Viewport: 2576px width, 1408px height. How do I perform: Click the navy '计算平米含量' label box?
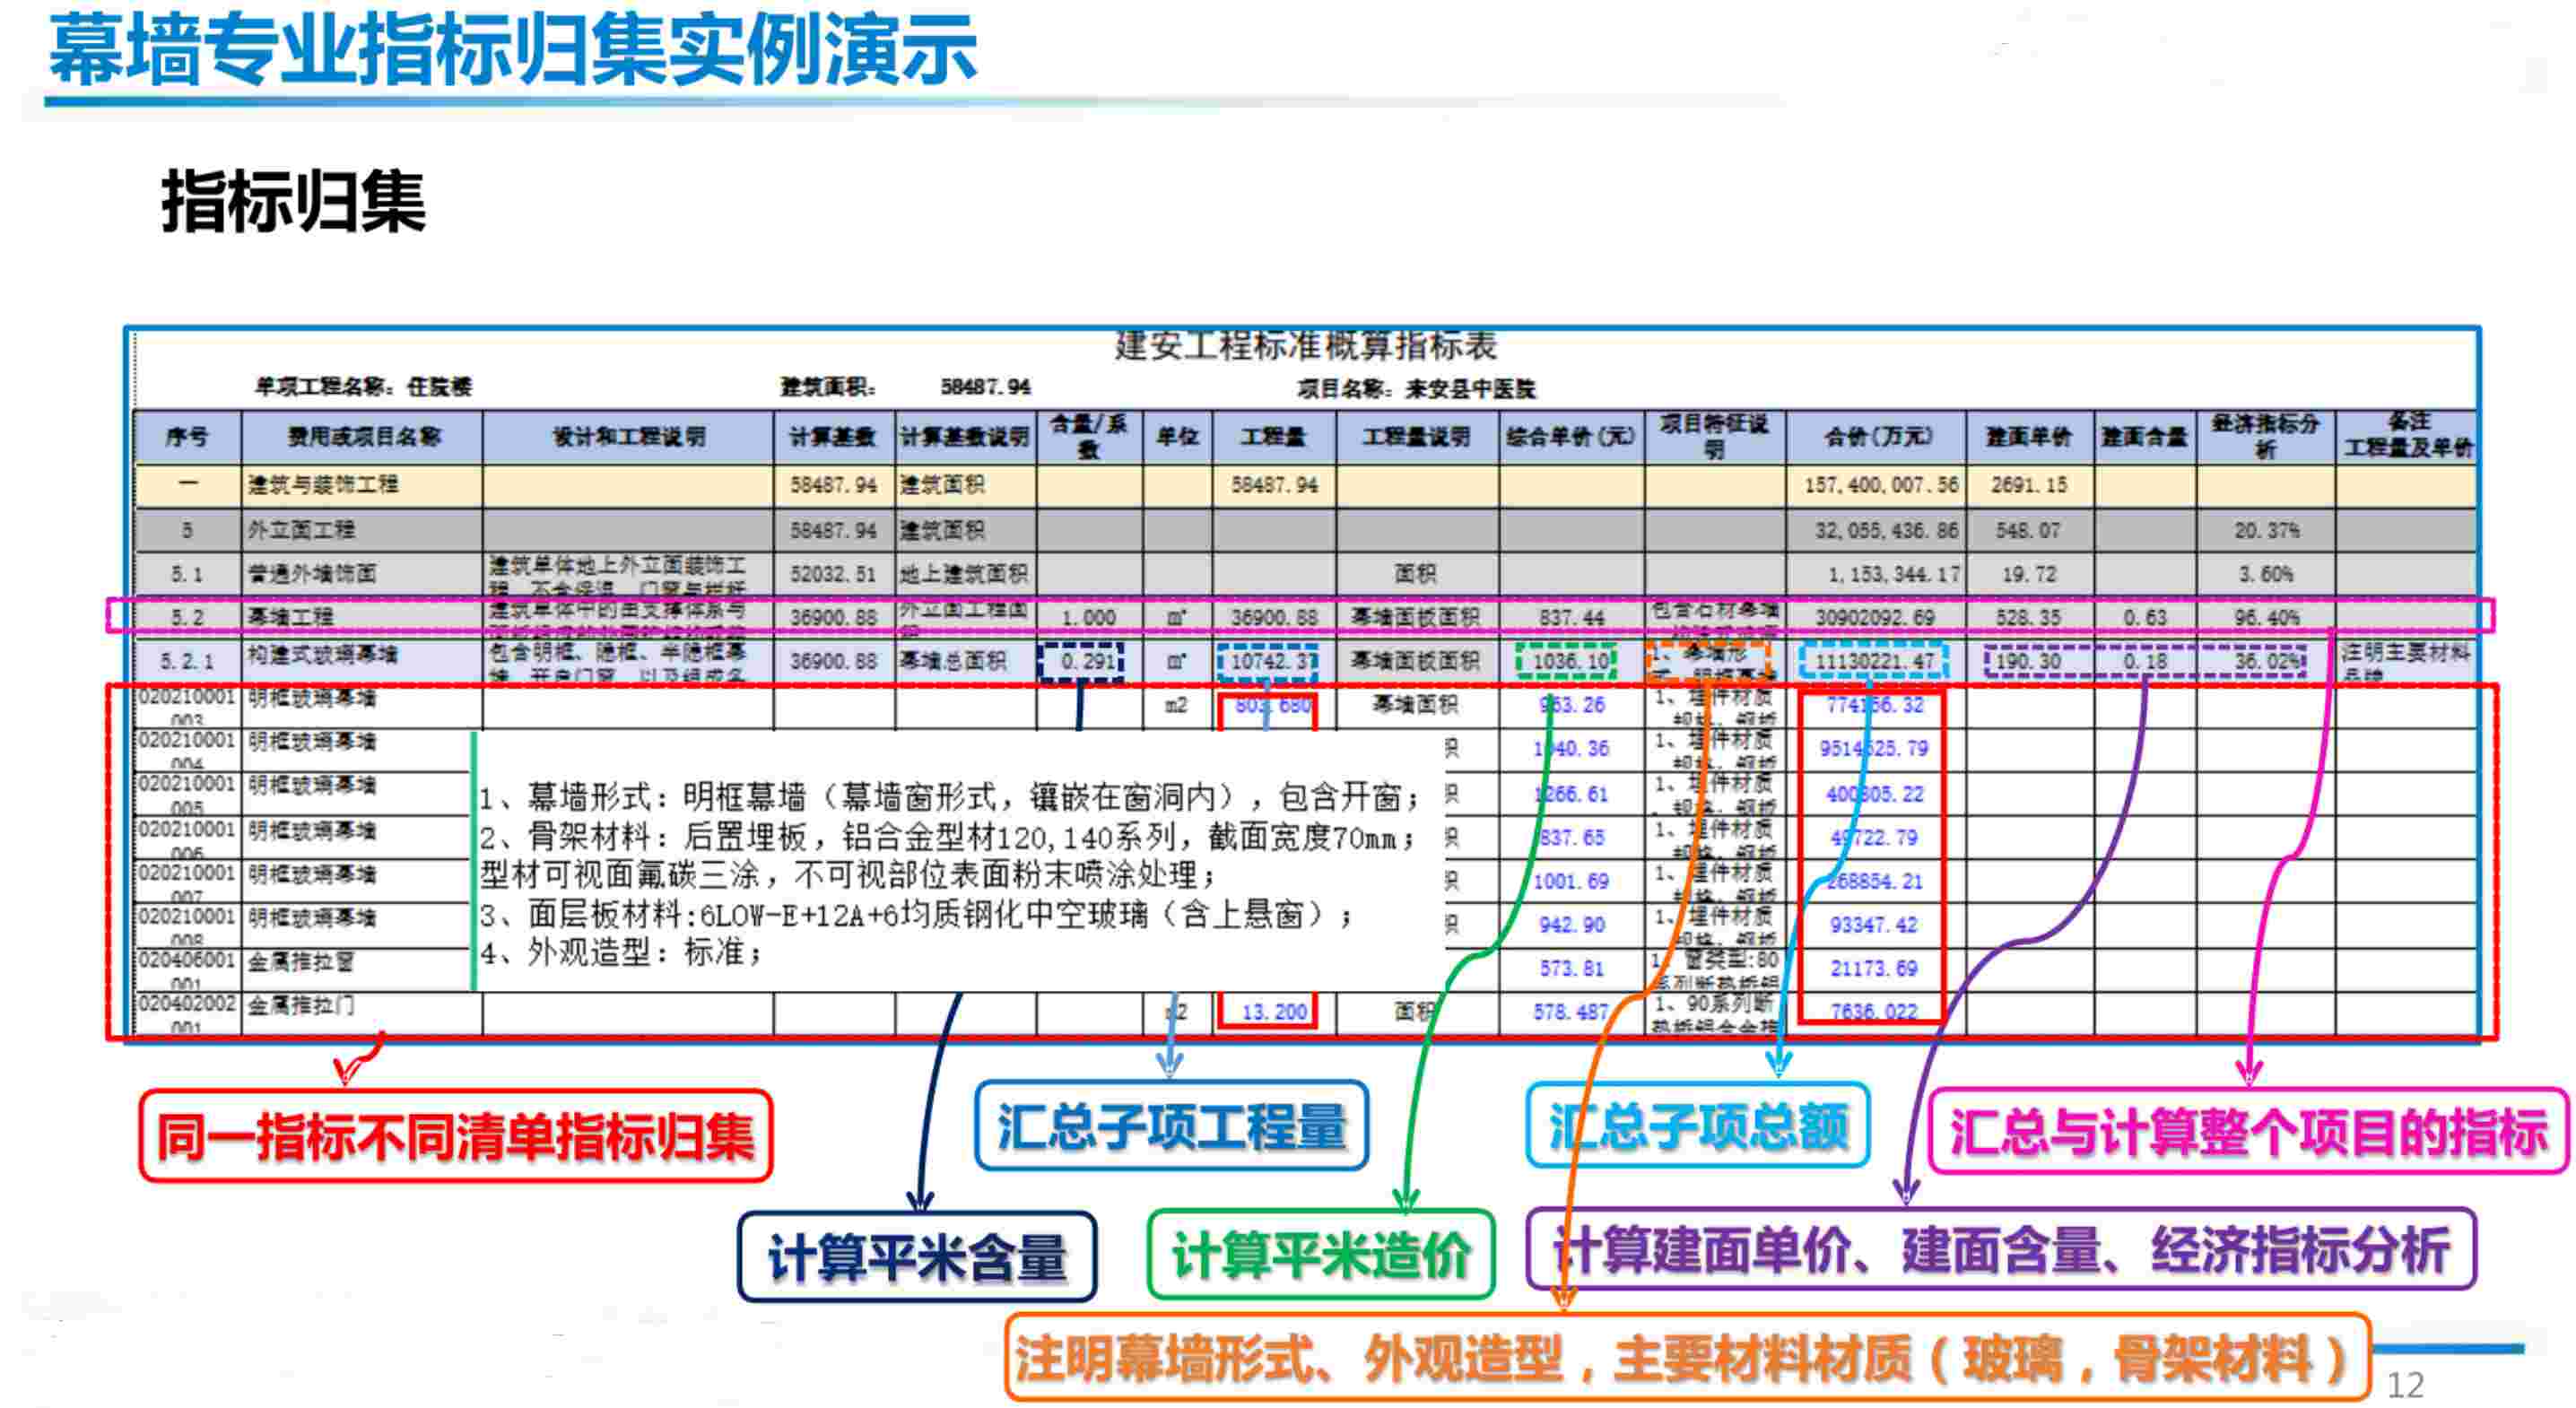916,1257
